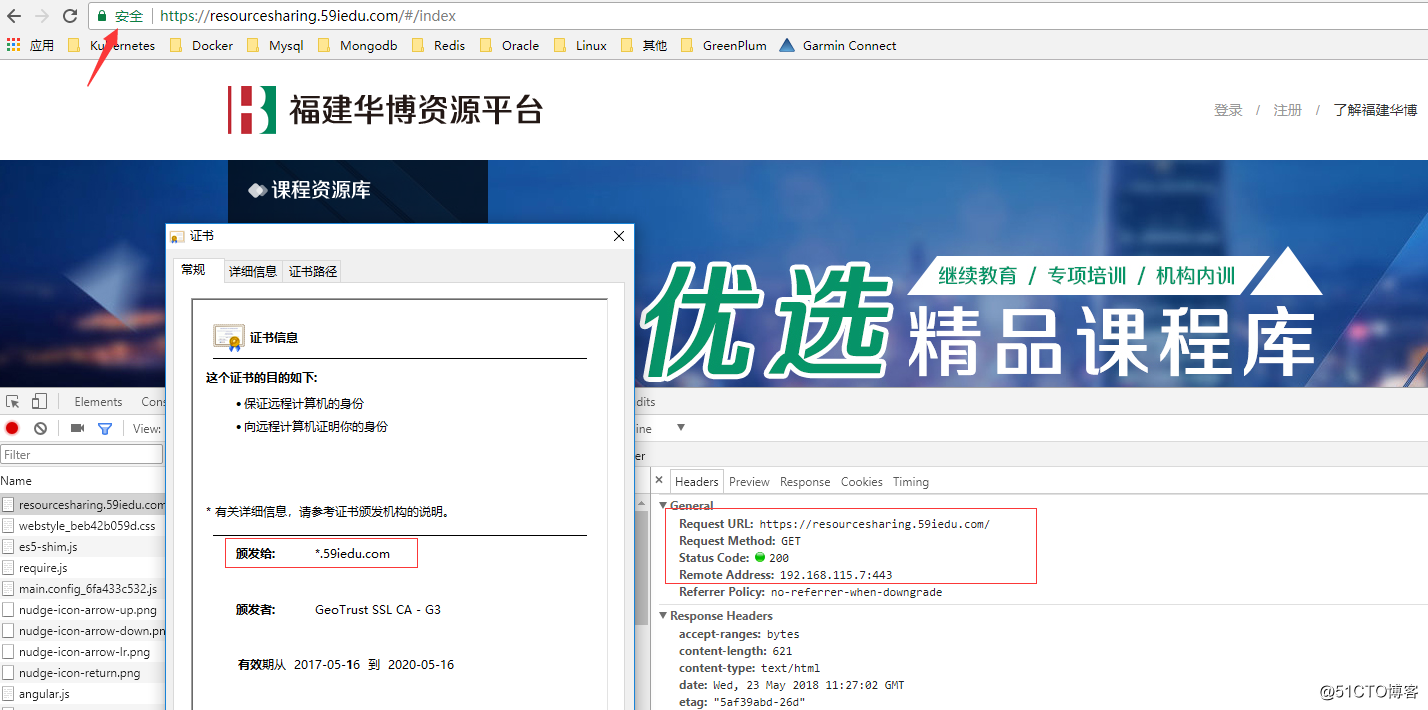The width and height of the screenshot is (1428, 710).
Task: Click the Name column header in network list
Action: 16,481
